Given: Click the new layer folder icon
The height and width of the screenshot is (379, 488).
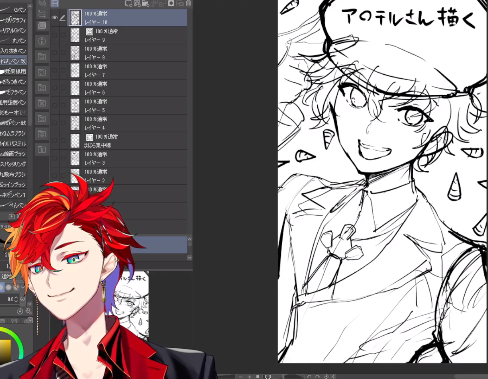Looking at the screenshot, I should click(145, 3).
